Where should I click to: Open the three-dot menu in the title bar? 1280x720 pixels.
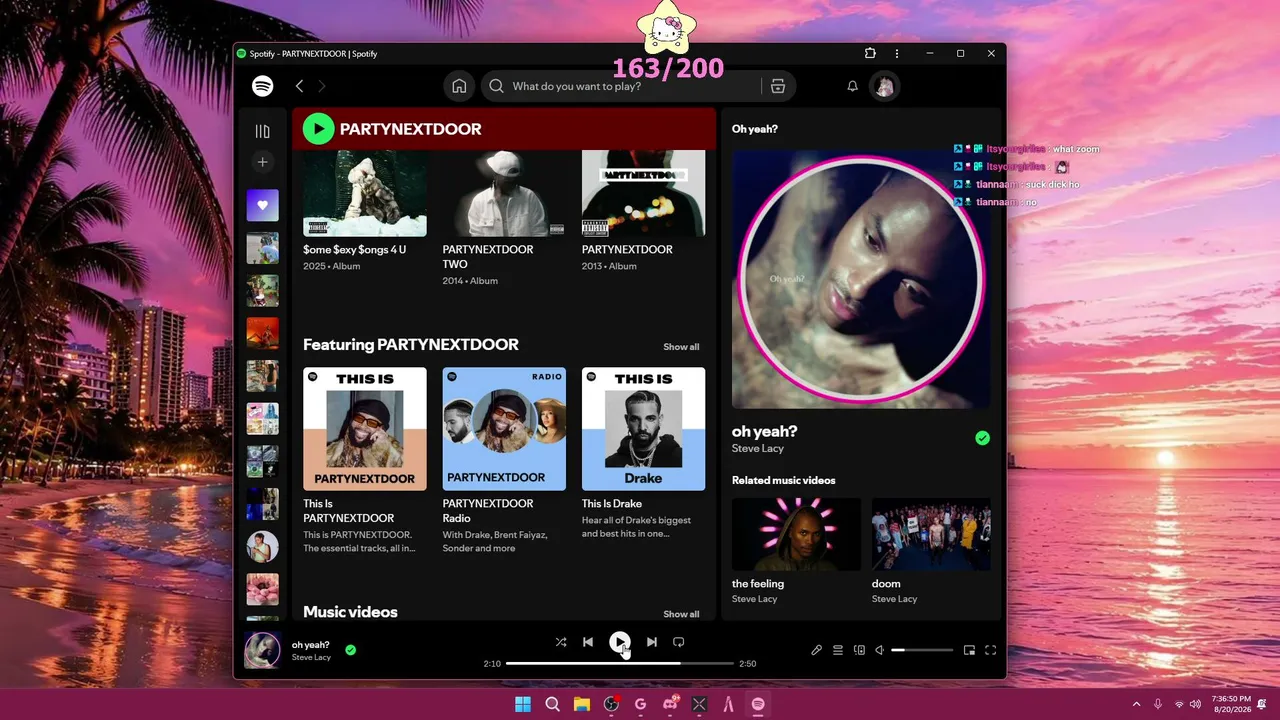point(897,53)
